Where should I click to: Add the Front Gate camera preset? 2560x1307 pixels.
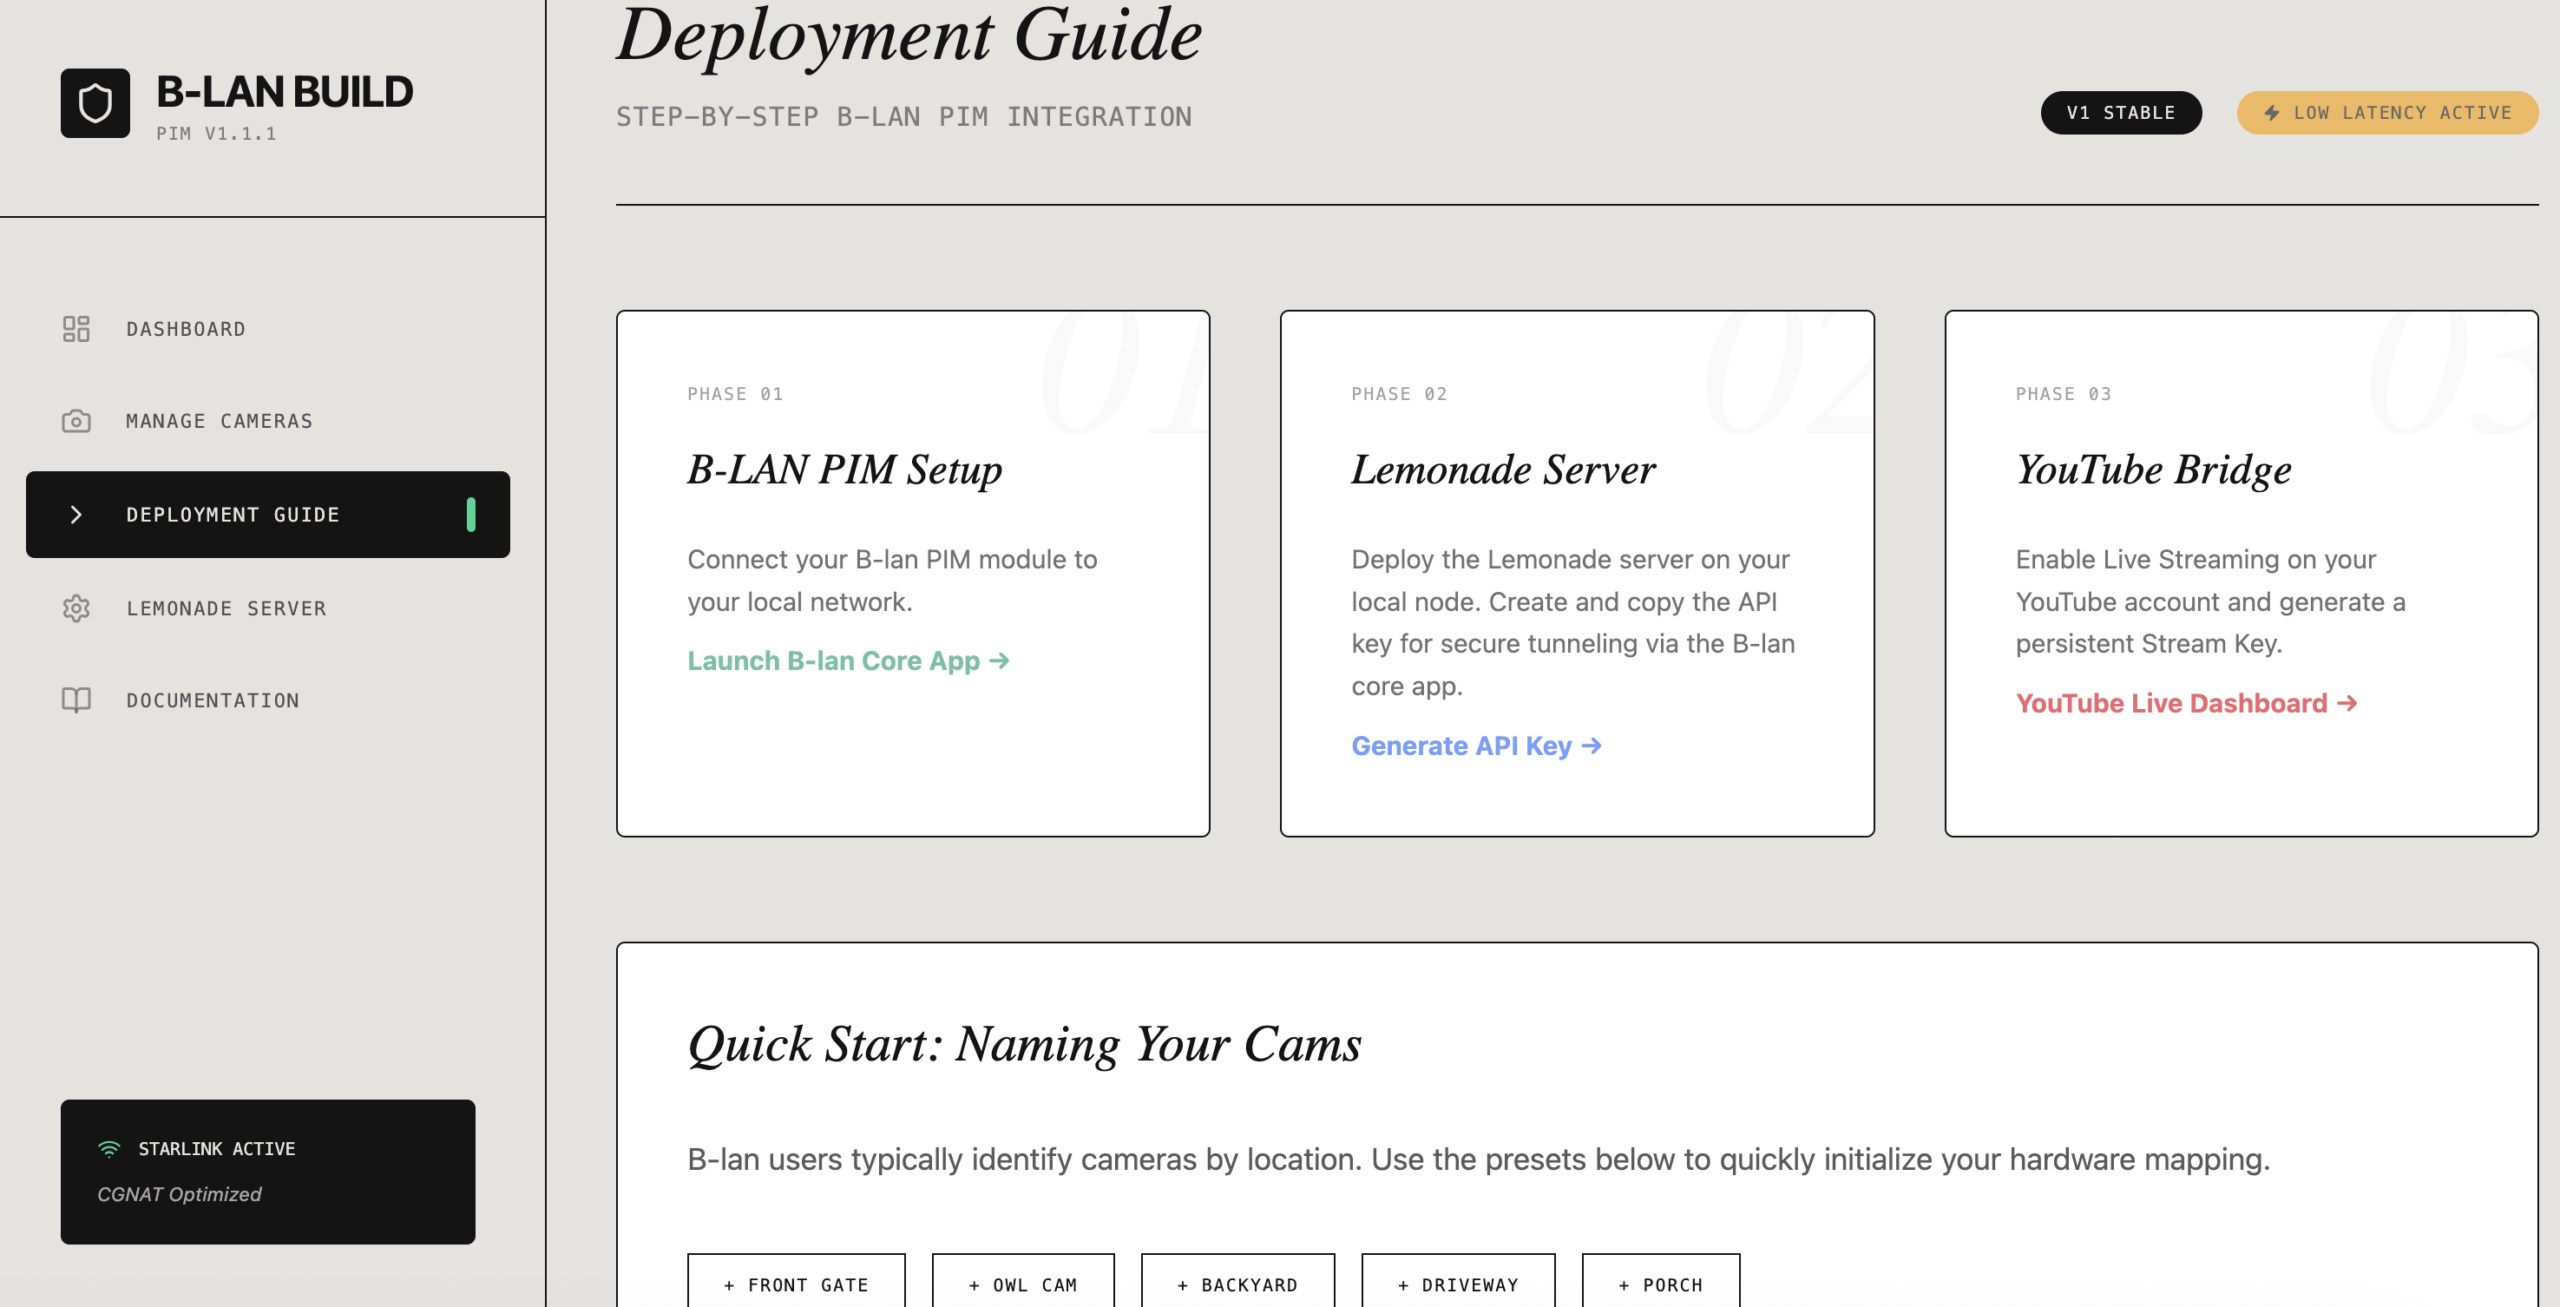pyautogui.click(x=796, y=1284)
